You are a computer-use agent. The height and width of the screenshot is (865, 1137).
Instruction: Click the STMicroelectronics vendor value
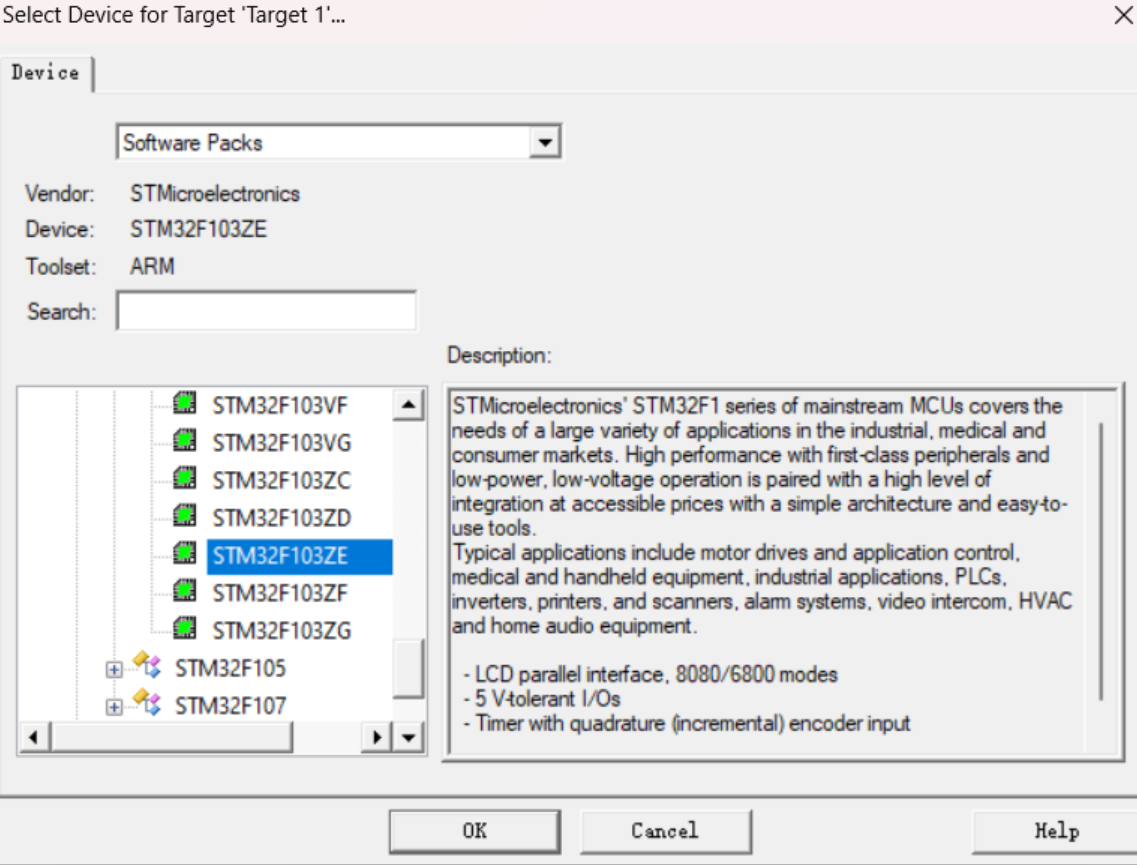point(215,194)
